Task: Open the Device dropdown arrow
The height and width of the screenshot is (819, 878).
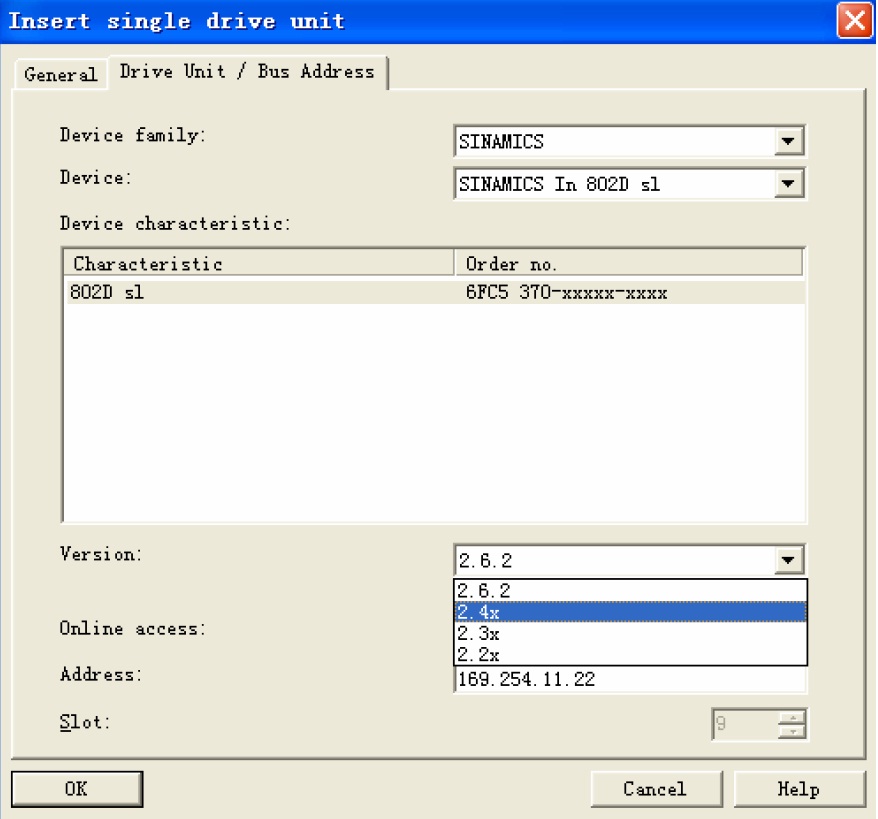Action: pyautogui.click(x=788, y=184)
